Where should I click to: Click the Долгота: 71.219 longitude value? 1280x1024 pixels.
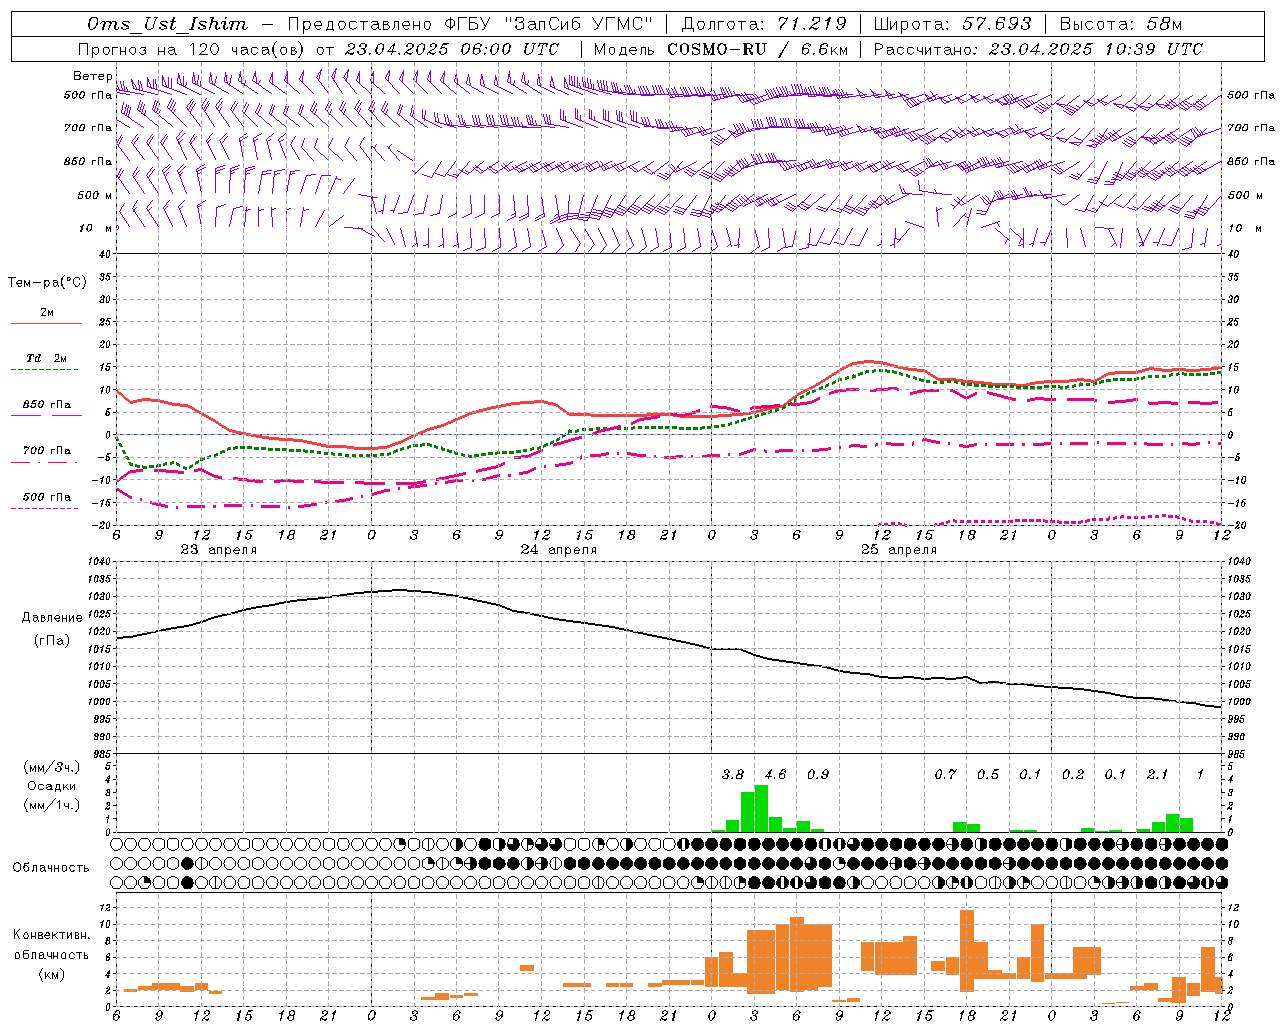(x=764, y=24)
